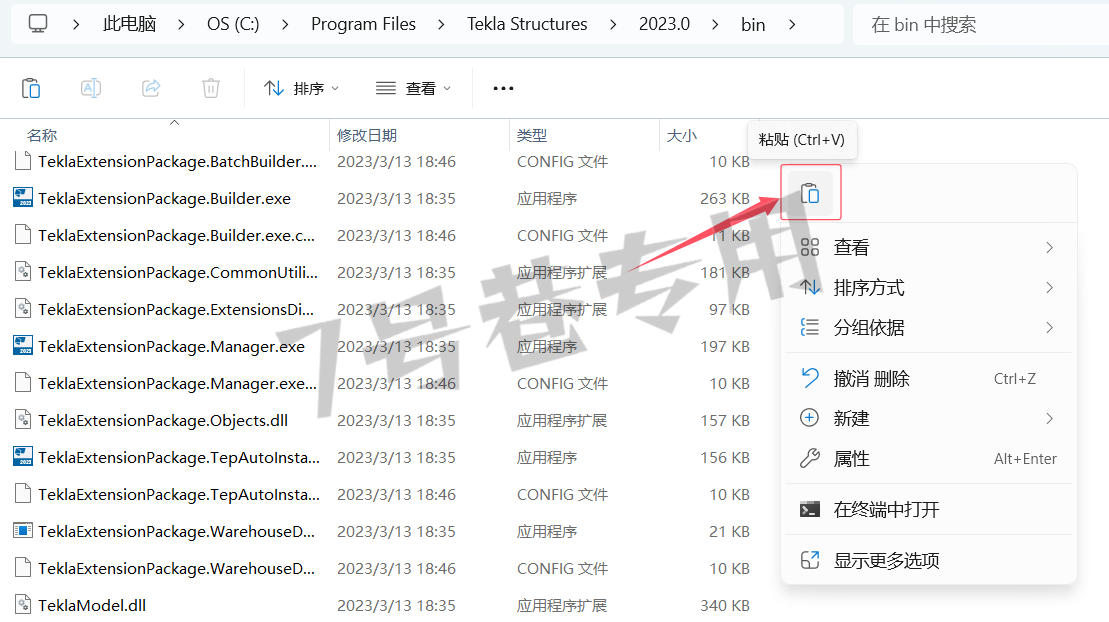Expand the chevron after 此电脑 breadcrumb
Screen dimensions: 1109x622
(182, 24)
